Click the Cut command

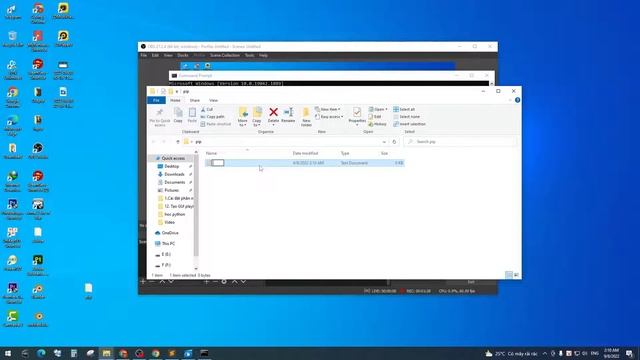(207, 109)
